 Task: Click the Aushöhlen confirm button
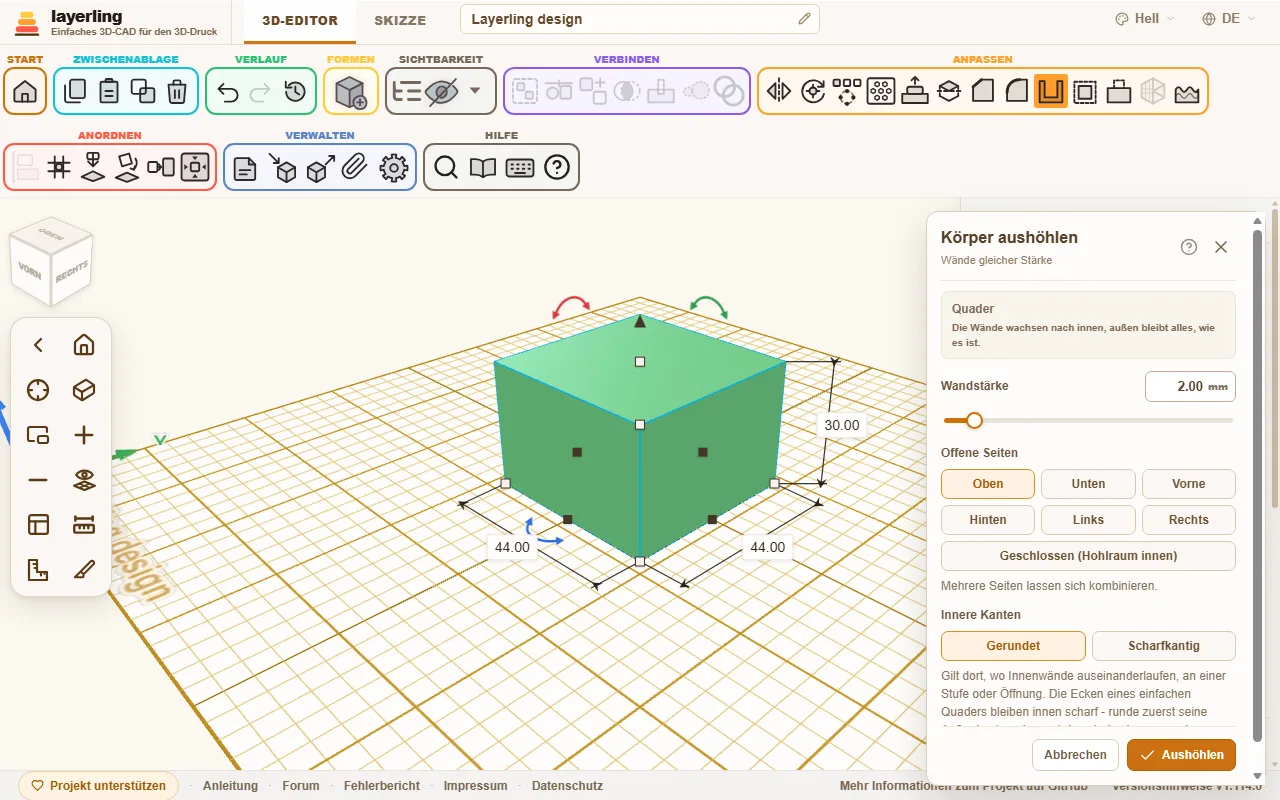[1182, 755]
